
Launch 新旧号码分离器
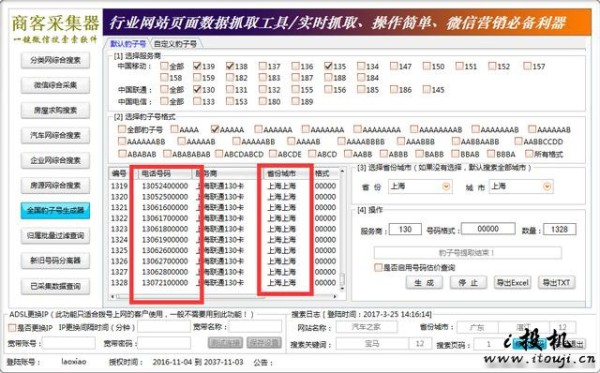(55, 261)
